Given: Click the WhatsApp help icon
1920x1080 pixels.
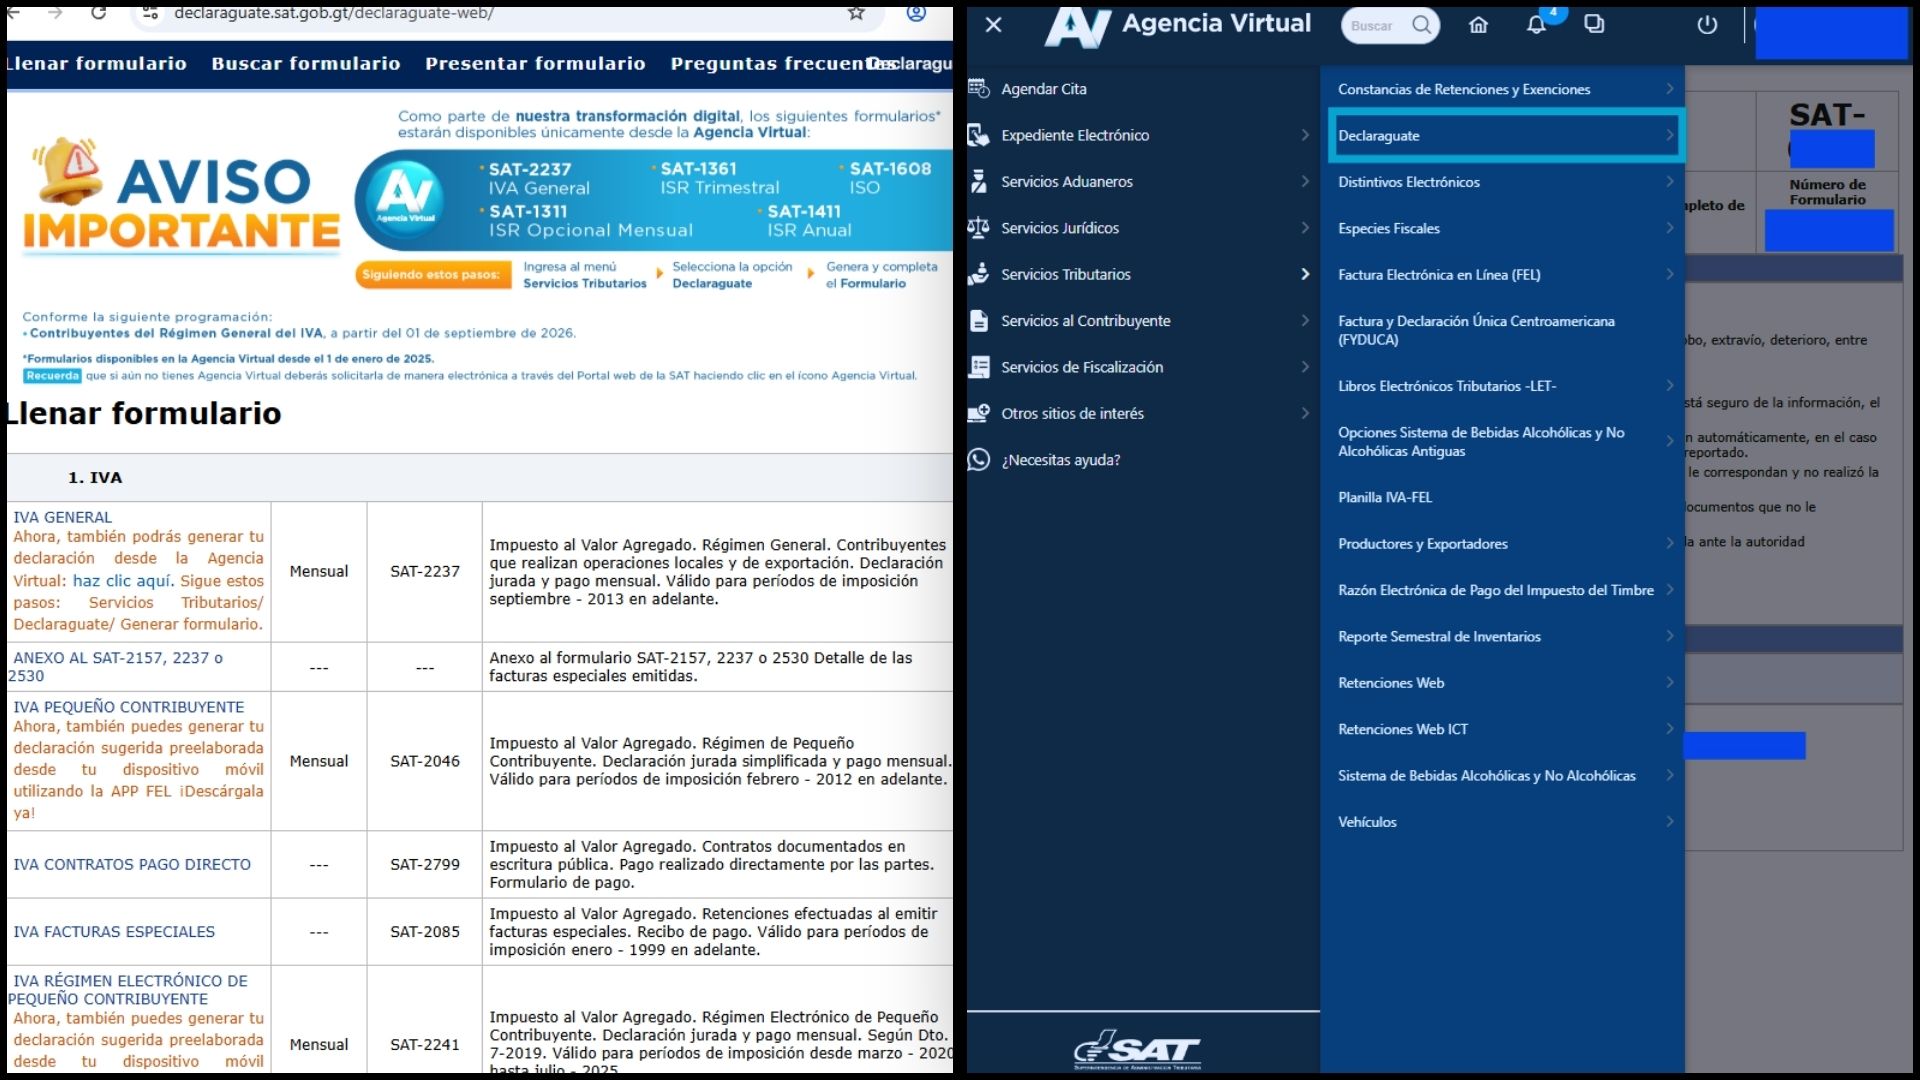Looking at the screenshot, I should [979, 459].
